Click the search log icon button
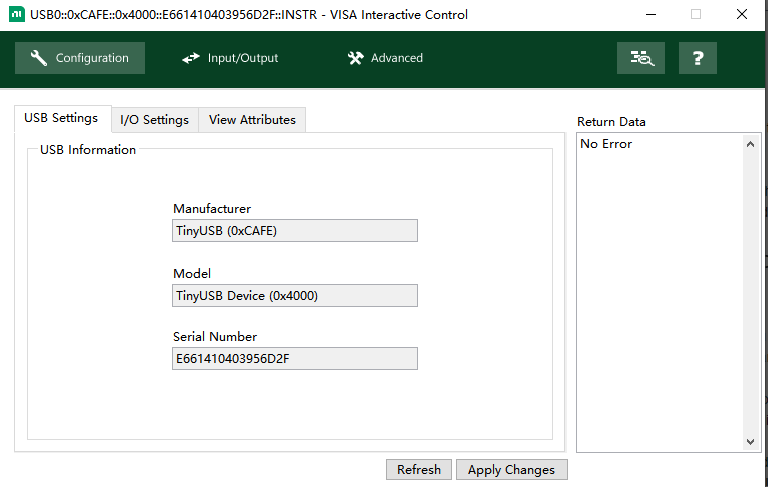768x487 pixels. tap(641, 58)
